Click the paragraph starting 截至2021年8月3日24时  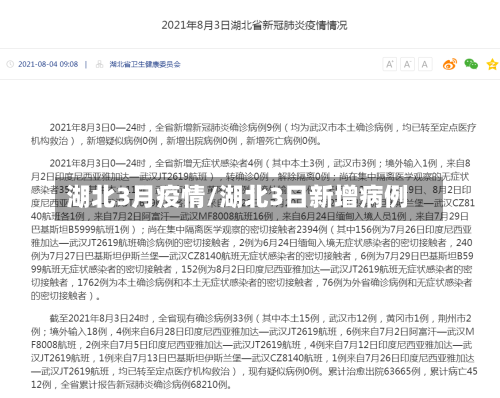pos(254,351)
